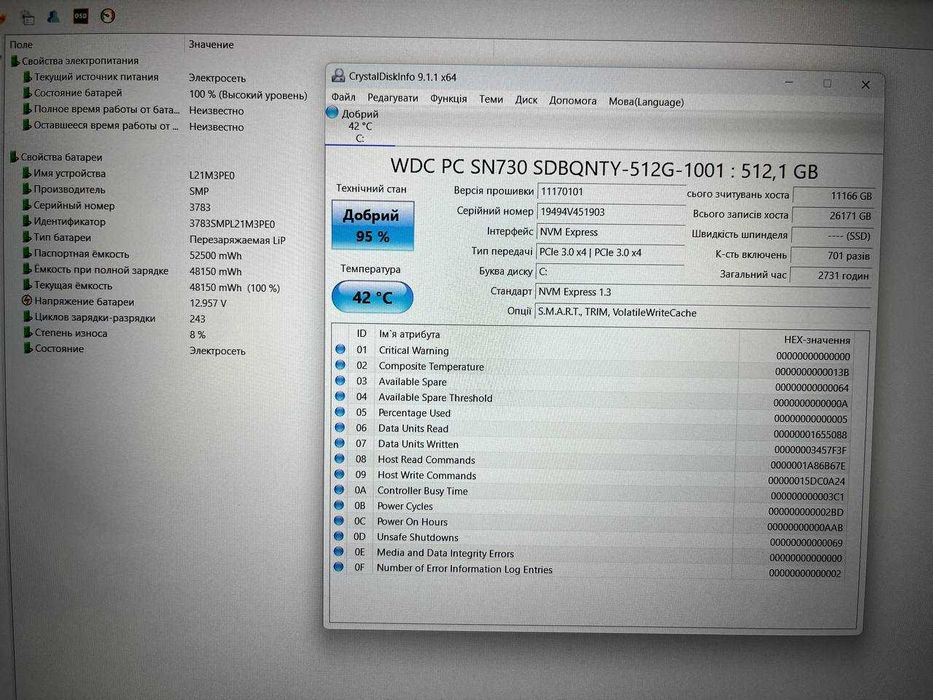This screenshot has height=700, width=933.
Task: Click the status dot for Available Spare Threshold
Action: pyautogui.click(x=340, y=396)
